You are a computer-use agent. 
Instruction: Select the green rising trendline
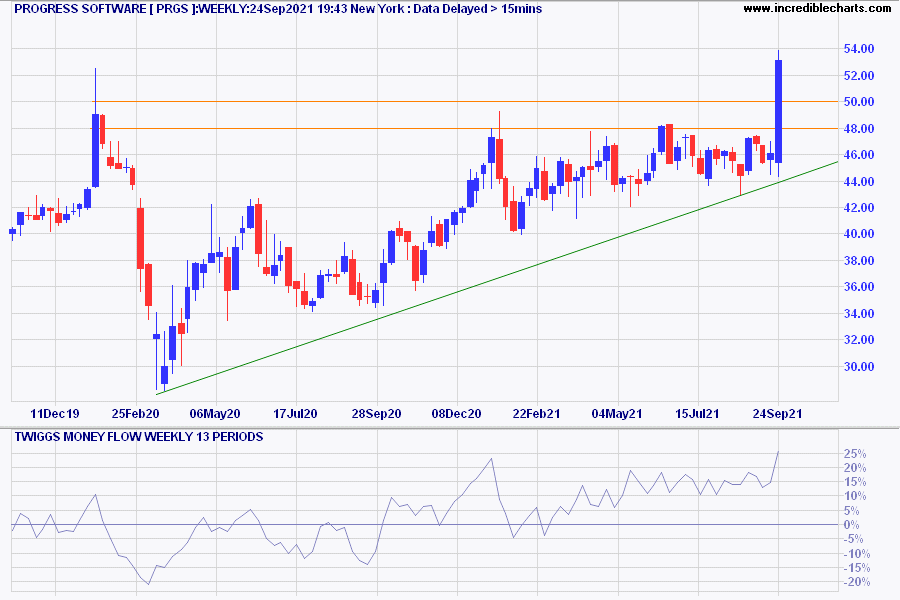point(497,278)
